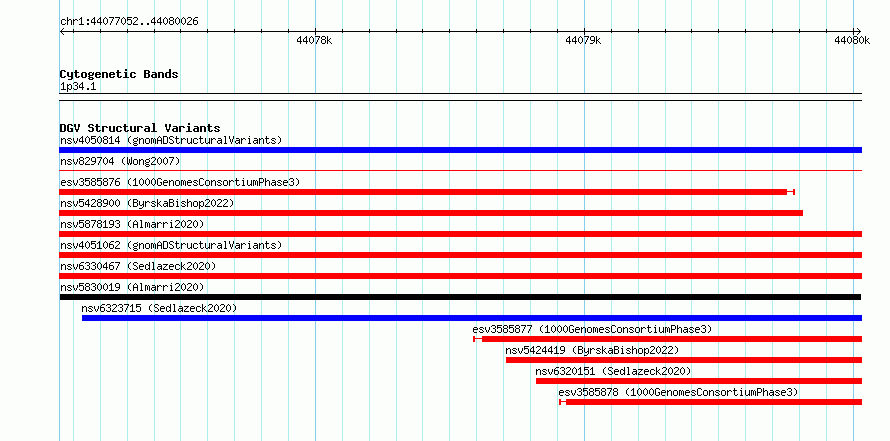Click the nsv4050814 gnomADStructuralVariants label

(x=171, y=140)
